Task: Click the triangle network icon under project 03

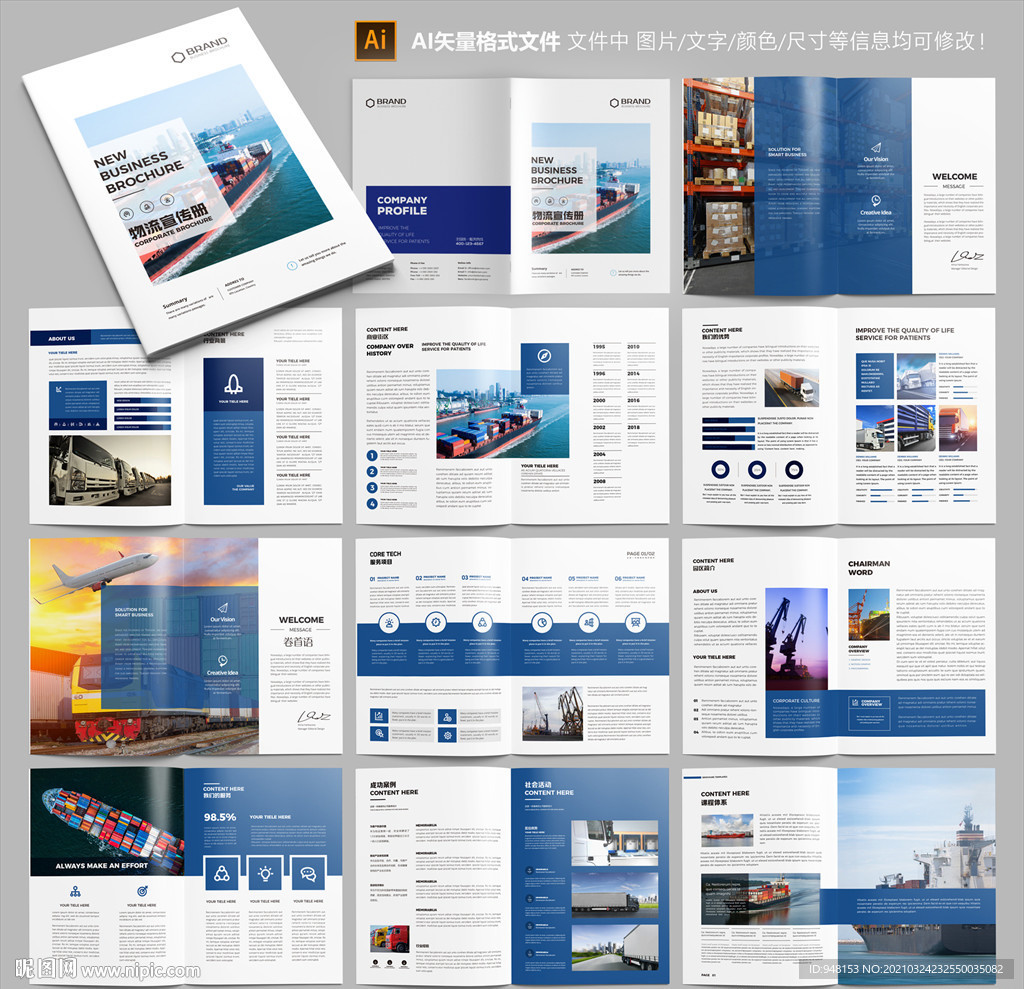Action: (483, 623)
